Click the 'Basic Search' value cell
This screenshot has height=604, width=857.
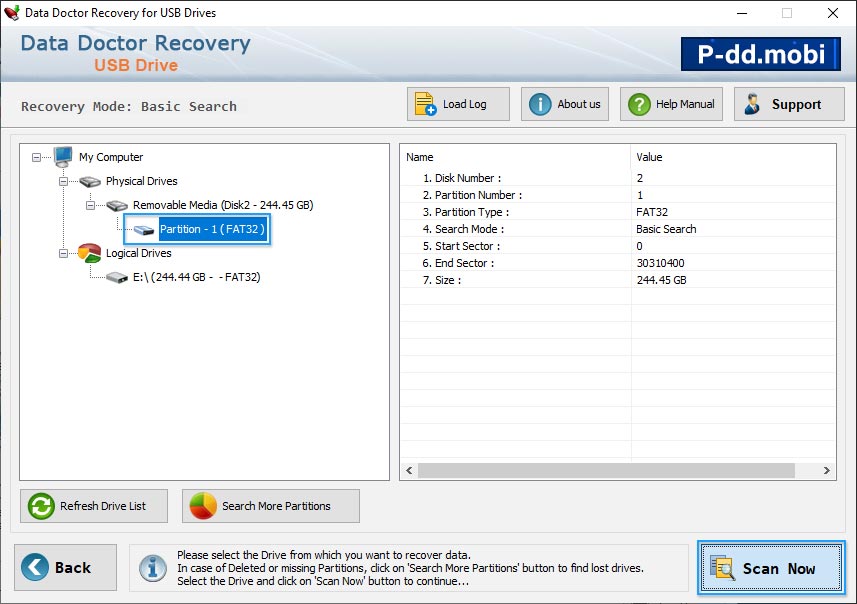pyautogui.click(x=666, y=229)
